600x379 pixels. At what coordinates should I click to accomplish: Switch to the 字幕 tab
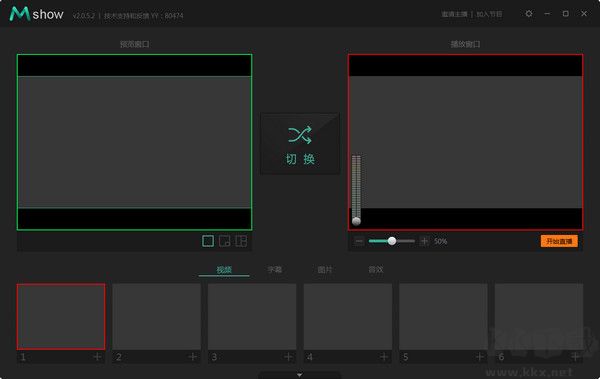[274, 270]
